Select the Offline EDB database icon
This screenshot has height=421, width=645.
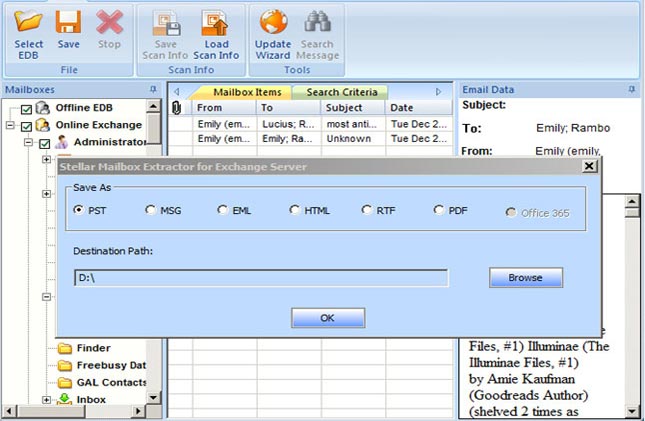click(42, 108)
